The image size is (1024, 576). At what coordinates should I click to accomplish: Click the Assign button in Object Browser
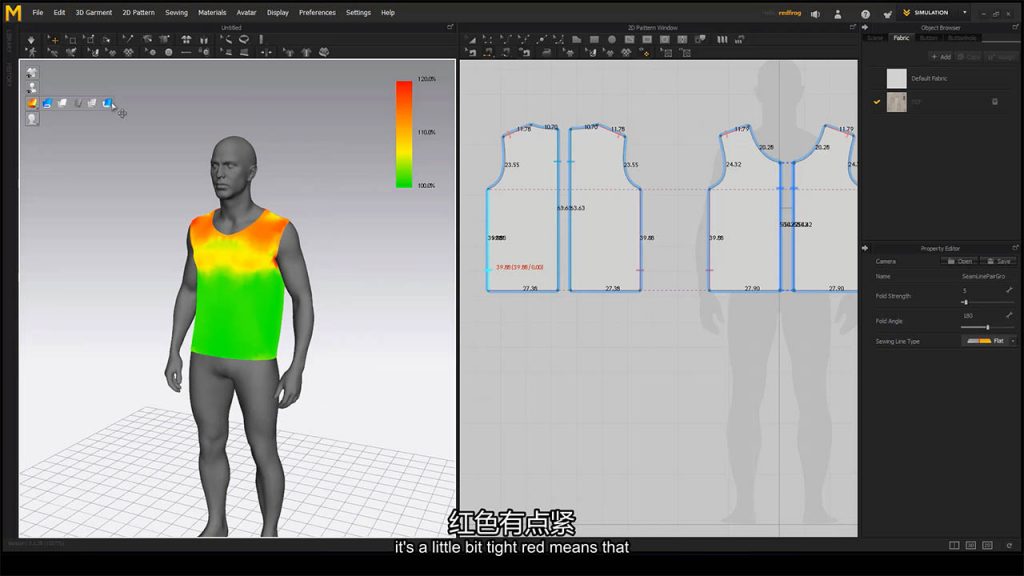[x=1002, y=57]
